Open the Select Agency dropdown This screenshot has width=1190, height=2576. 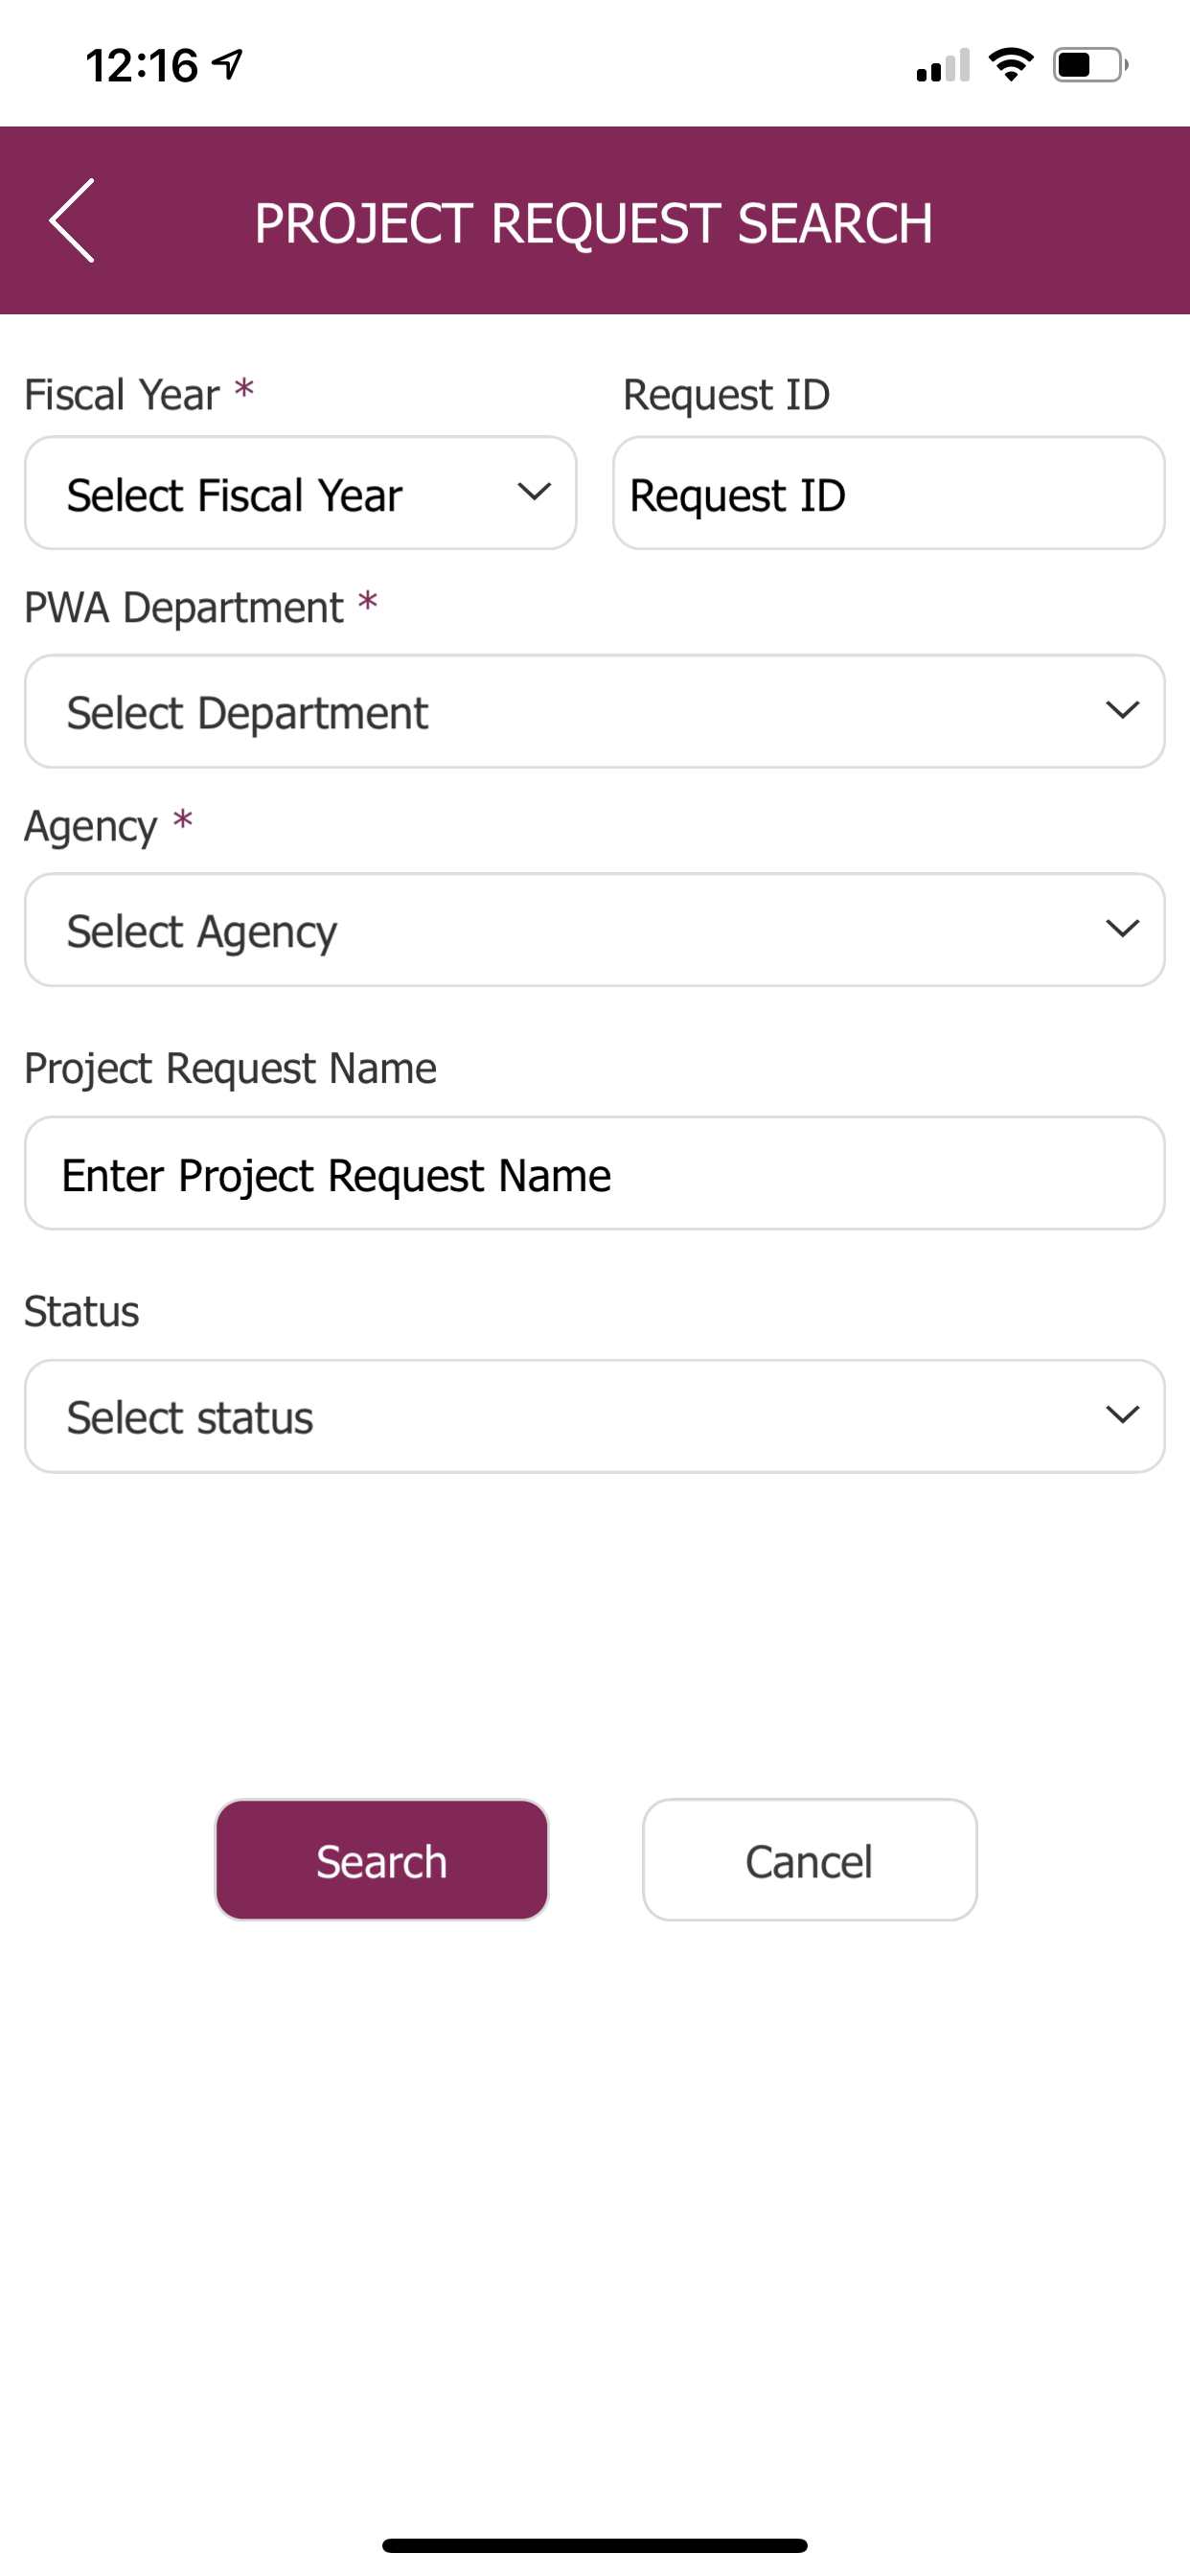(595, 930)
